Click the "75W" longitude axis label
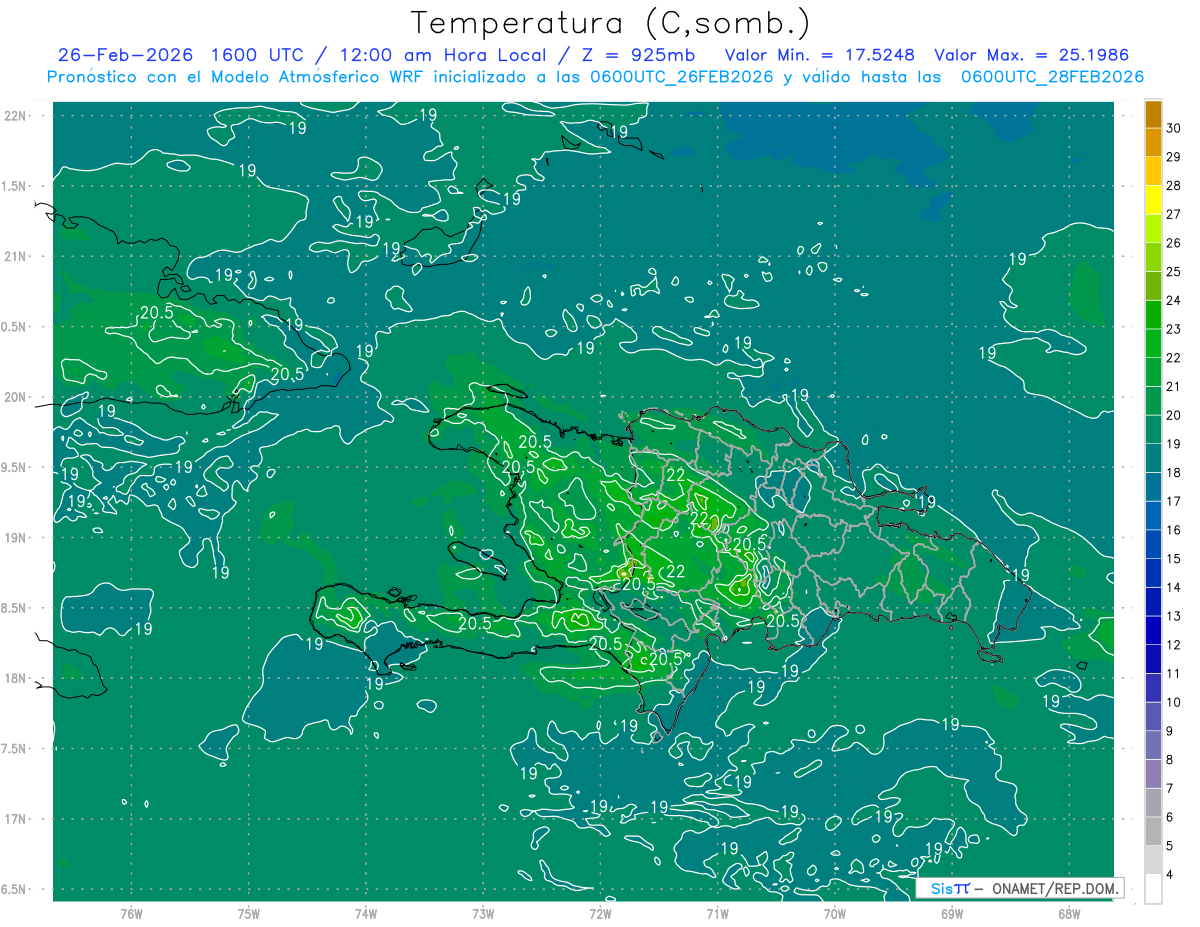 pos(249,914)
